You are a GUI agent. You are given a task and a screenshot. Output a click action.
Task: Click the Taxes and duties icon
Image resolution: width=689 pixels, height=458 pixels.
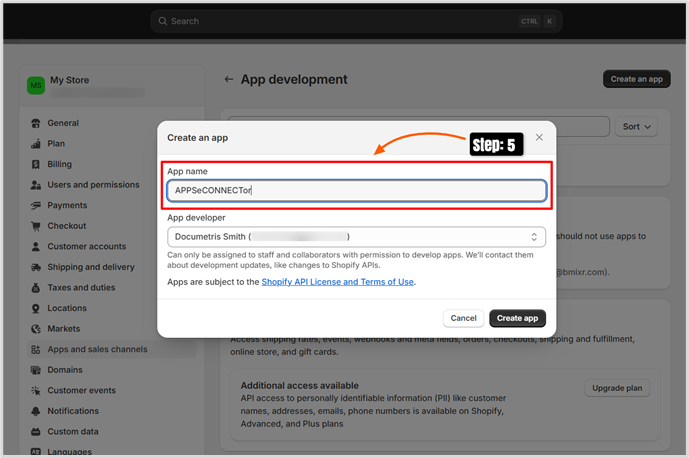point(36,288)
